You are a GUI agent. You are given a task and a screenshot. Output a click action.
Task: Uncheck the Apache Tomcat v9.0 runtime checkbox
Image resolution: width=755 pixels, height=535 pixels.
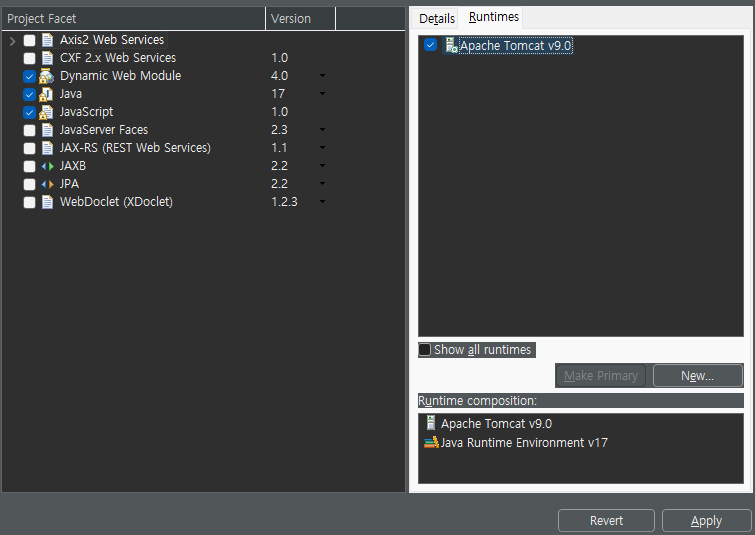tap(430, 45)
